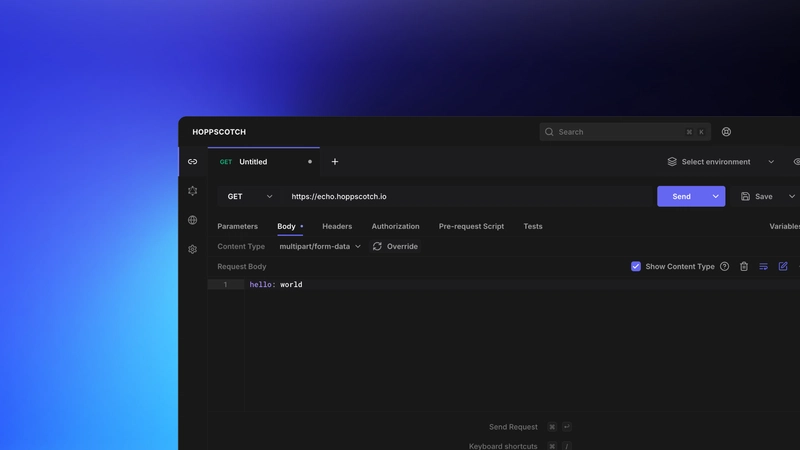This screenshot has height=450, width=800.
Task: Click the Variables label
Action: point(784,227)
